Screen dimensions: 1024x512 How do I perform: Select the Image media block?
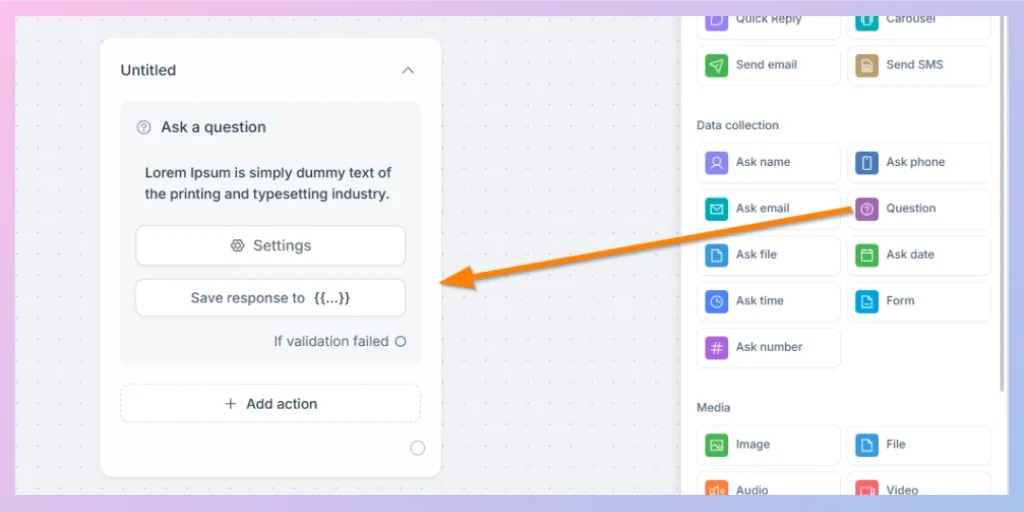pos(769,445)
